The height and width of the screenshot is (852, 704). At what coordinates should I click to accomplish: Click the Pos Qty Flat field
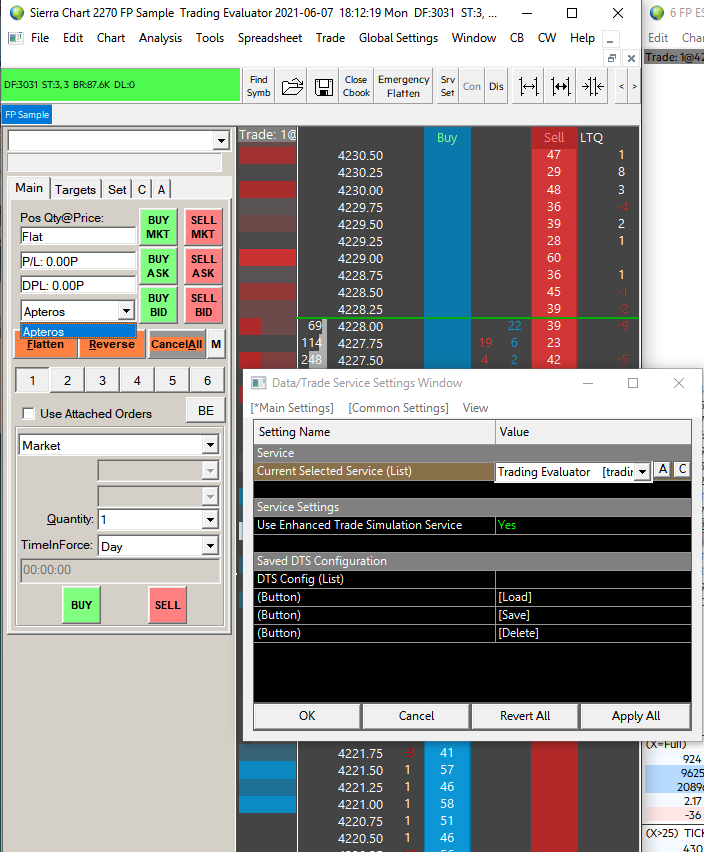pyautogui.click(x=78, y=236)
